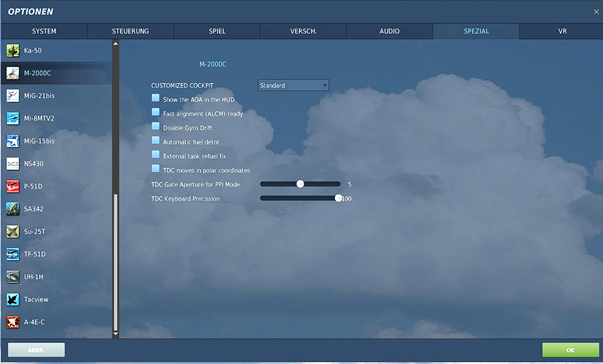The width and height of the screenshot is (603, 364).
Task: Go to the AUDIO tab
Action: tap(390, 31)
